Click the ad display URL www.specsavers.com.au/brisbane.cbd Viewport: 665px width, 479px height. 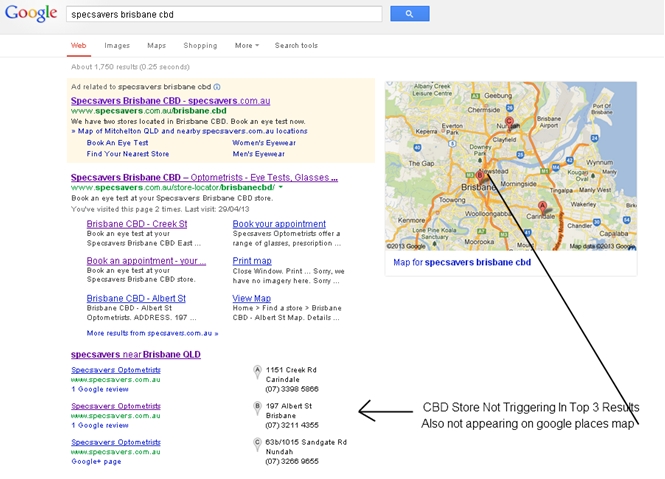(x=149, y=111)
